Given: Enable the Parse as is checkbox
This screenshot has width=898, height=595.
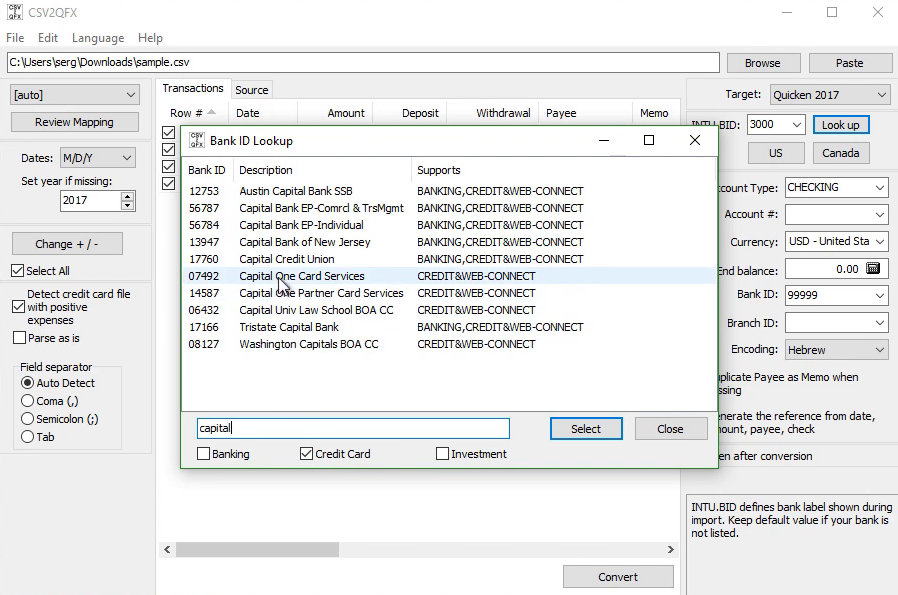Looking at the screenshot, I should click(x=19, y=338).
